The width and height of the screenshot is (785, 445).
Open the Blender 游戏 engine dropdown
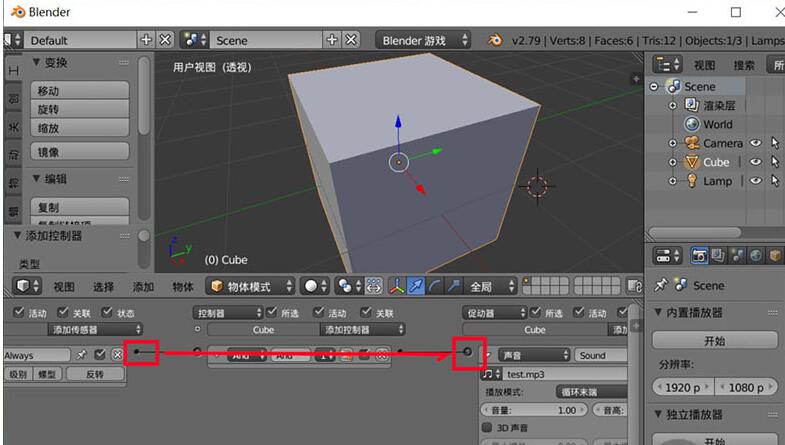click(x=424, y=41)
